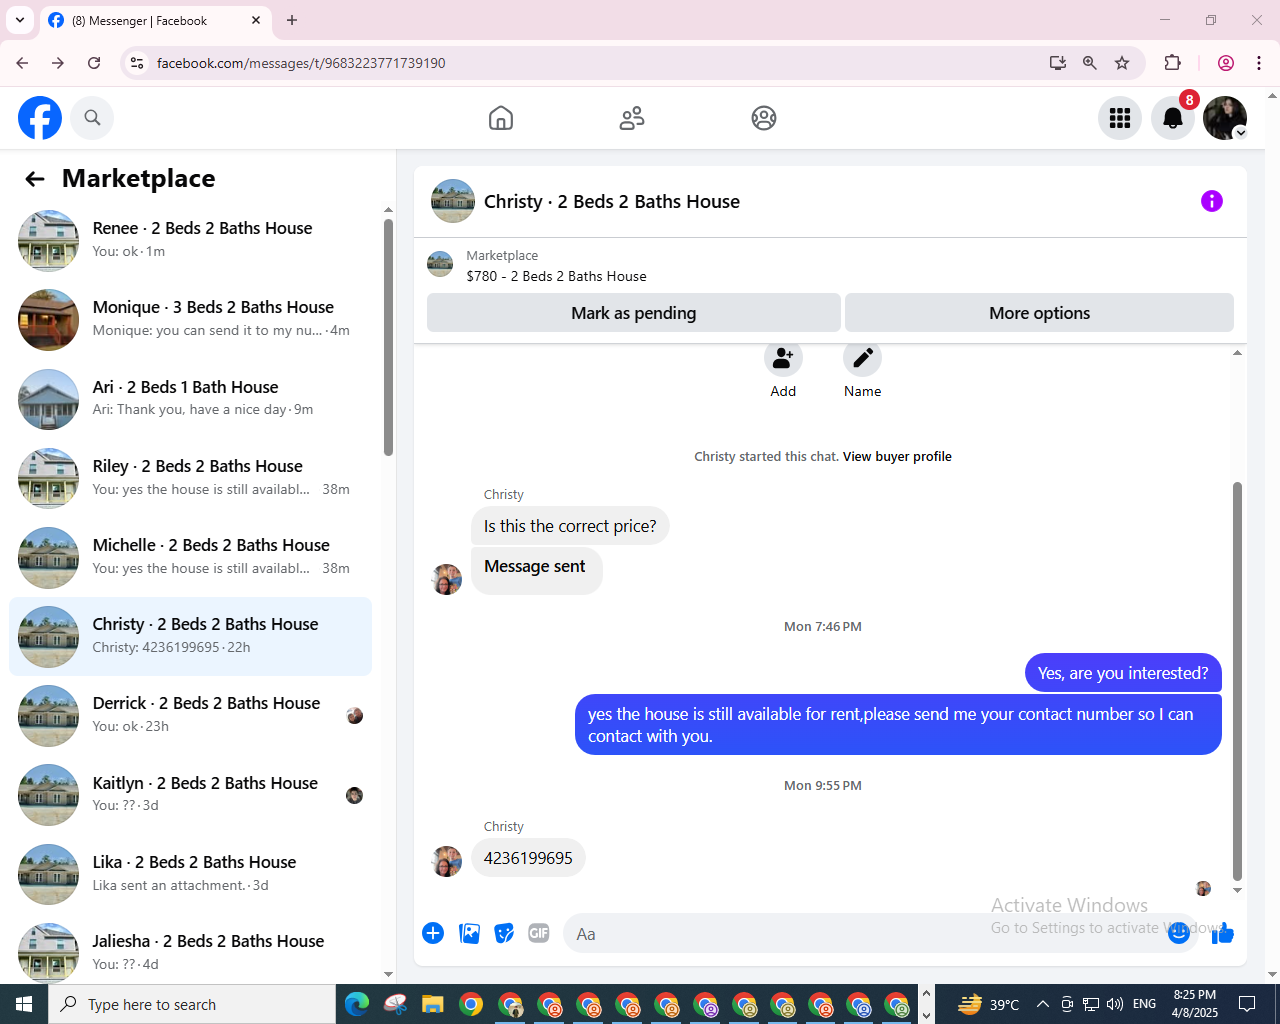Close the Messenger Facebook tab
Image resolution: width=1280 pixels, height=1024 pixels.
click(256, 20)
